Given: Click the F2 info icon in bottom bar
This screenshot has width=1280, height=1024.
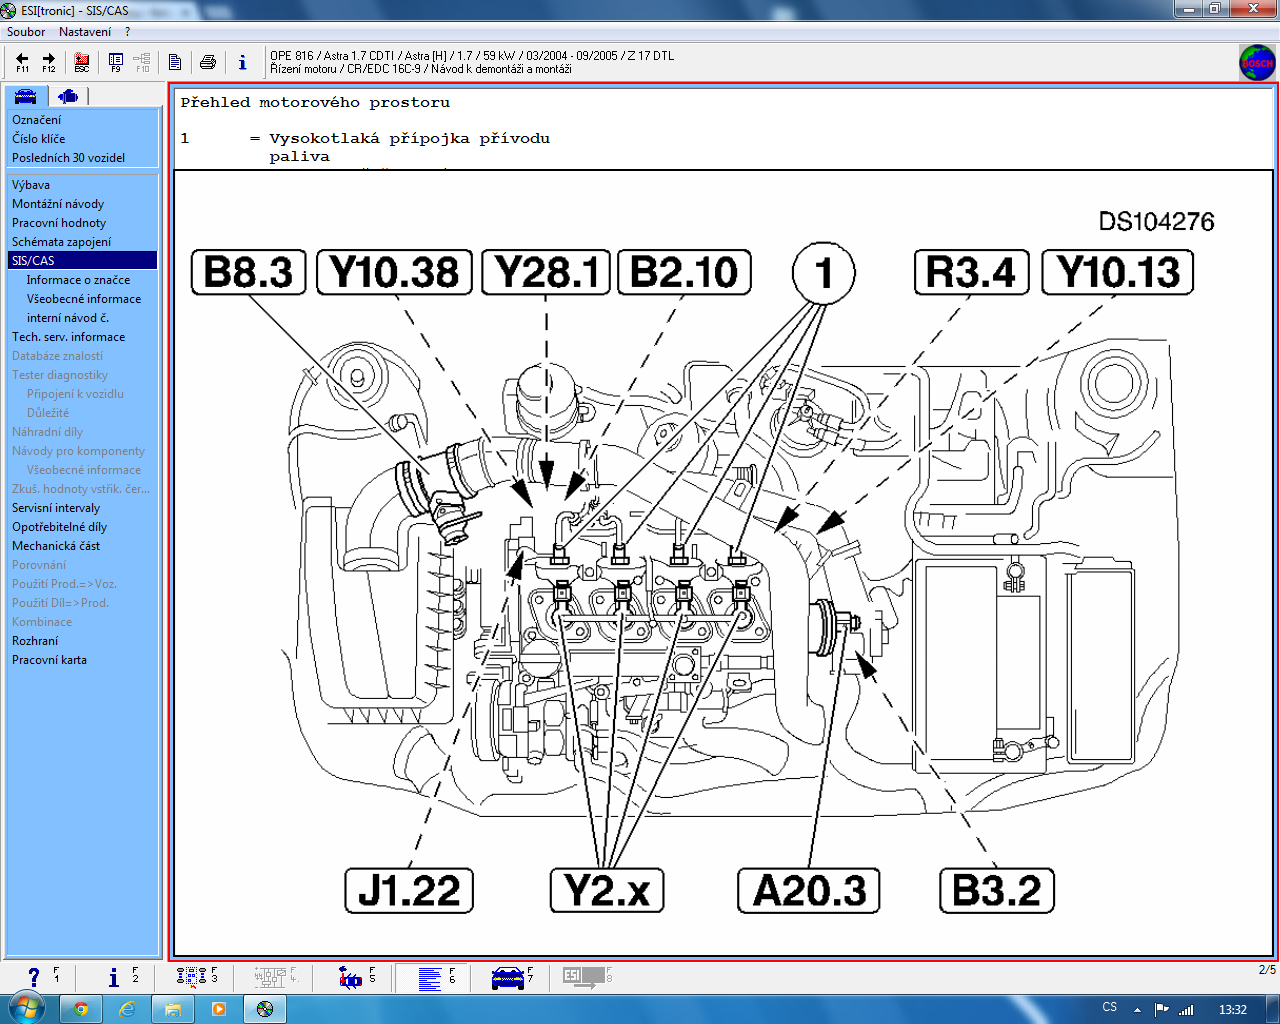Looking at the screenshot, I should click(x=114, y=977).
